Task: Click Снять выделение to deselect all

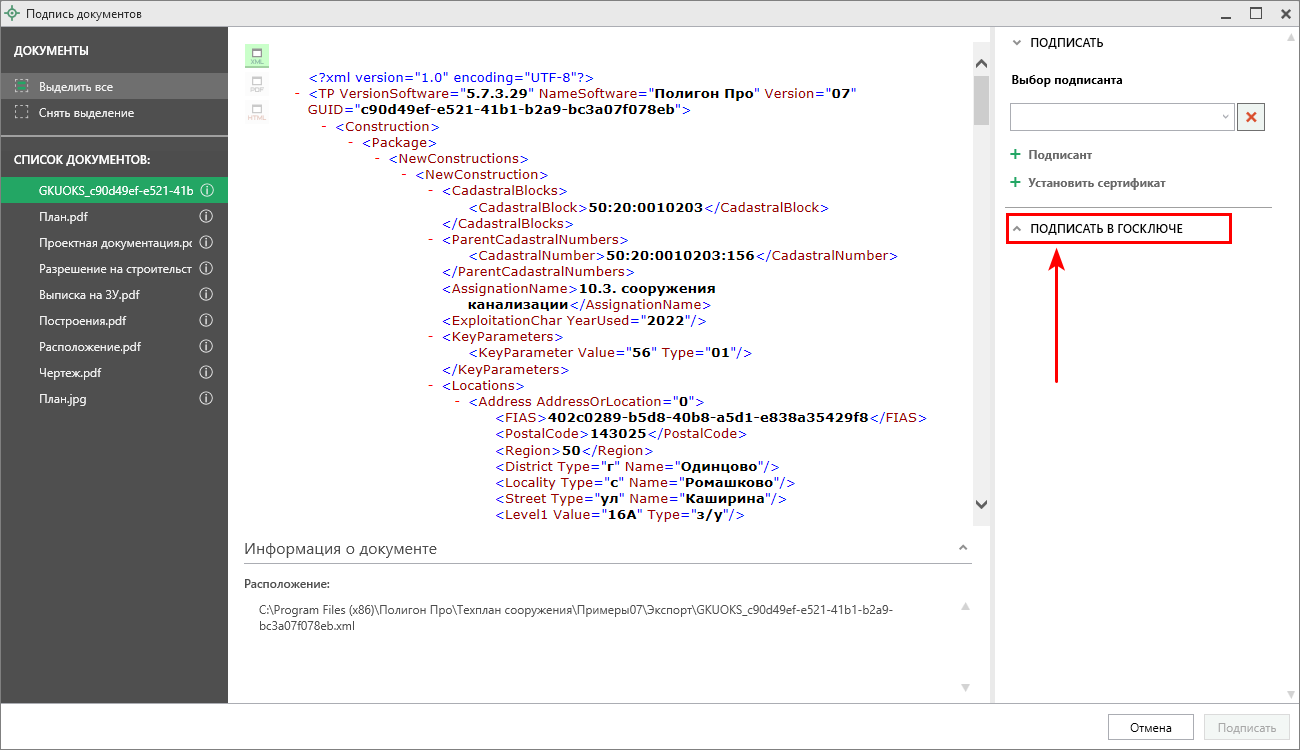Action: 86,113
